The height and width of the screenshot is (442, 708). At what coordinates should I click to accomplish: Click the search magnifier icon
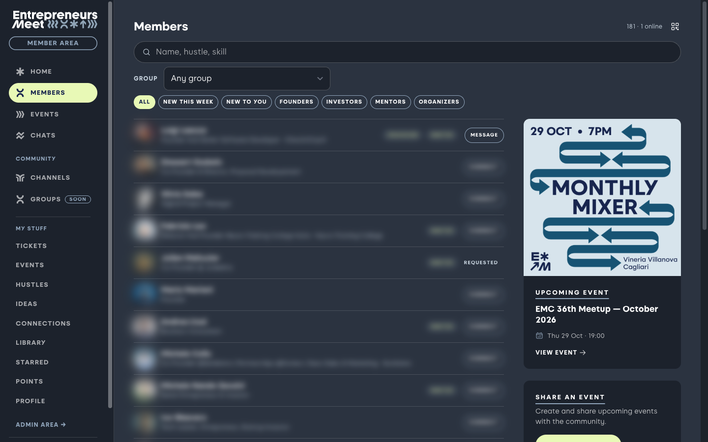(146, 52)
